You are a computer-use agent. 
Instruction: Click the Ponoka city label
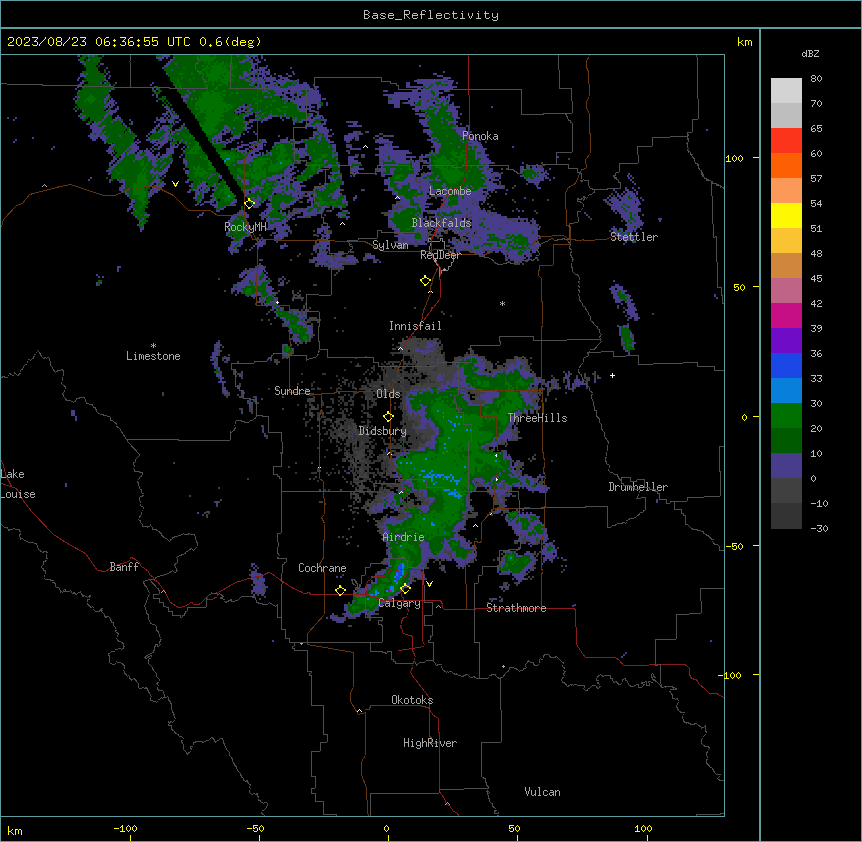tap(480, 136)
